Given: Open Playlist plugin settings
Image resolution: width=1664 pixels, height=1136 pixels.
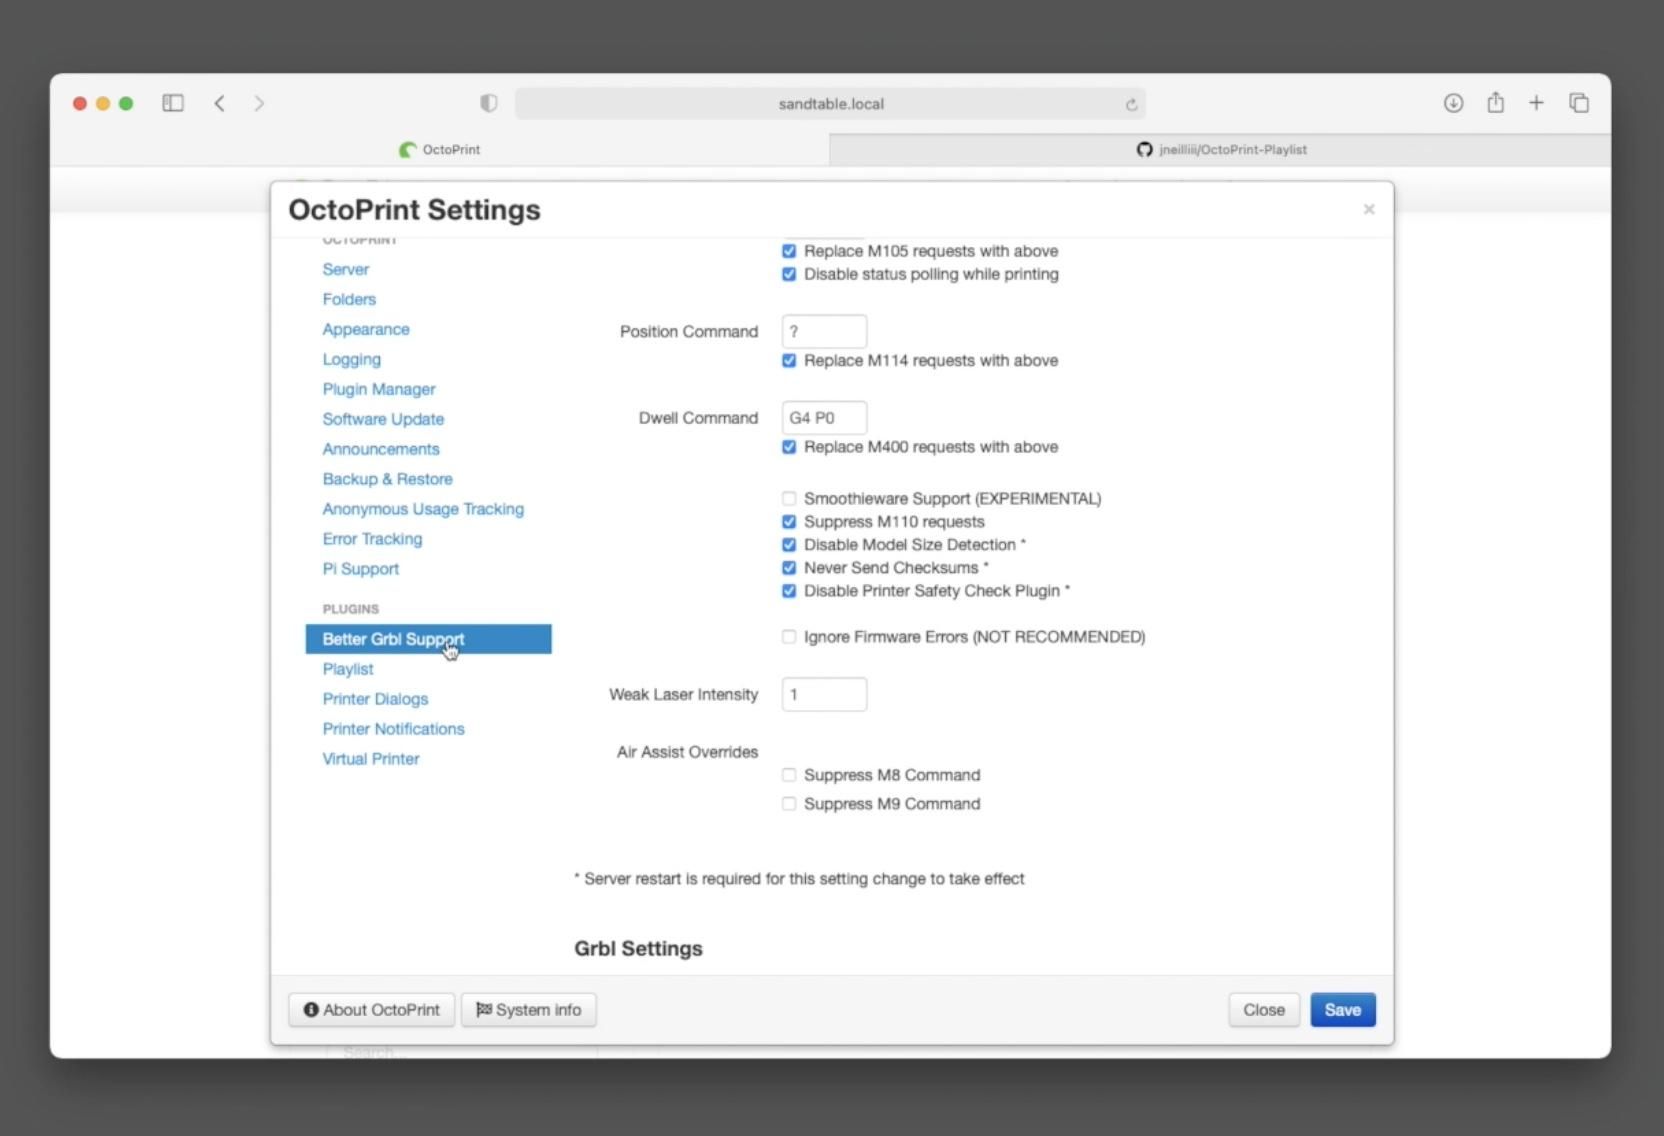Looking at the screenshot, I should (x=348, y=669).
